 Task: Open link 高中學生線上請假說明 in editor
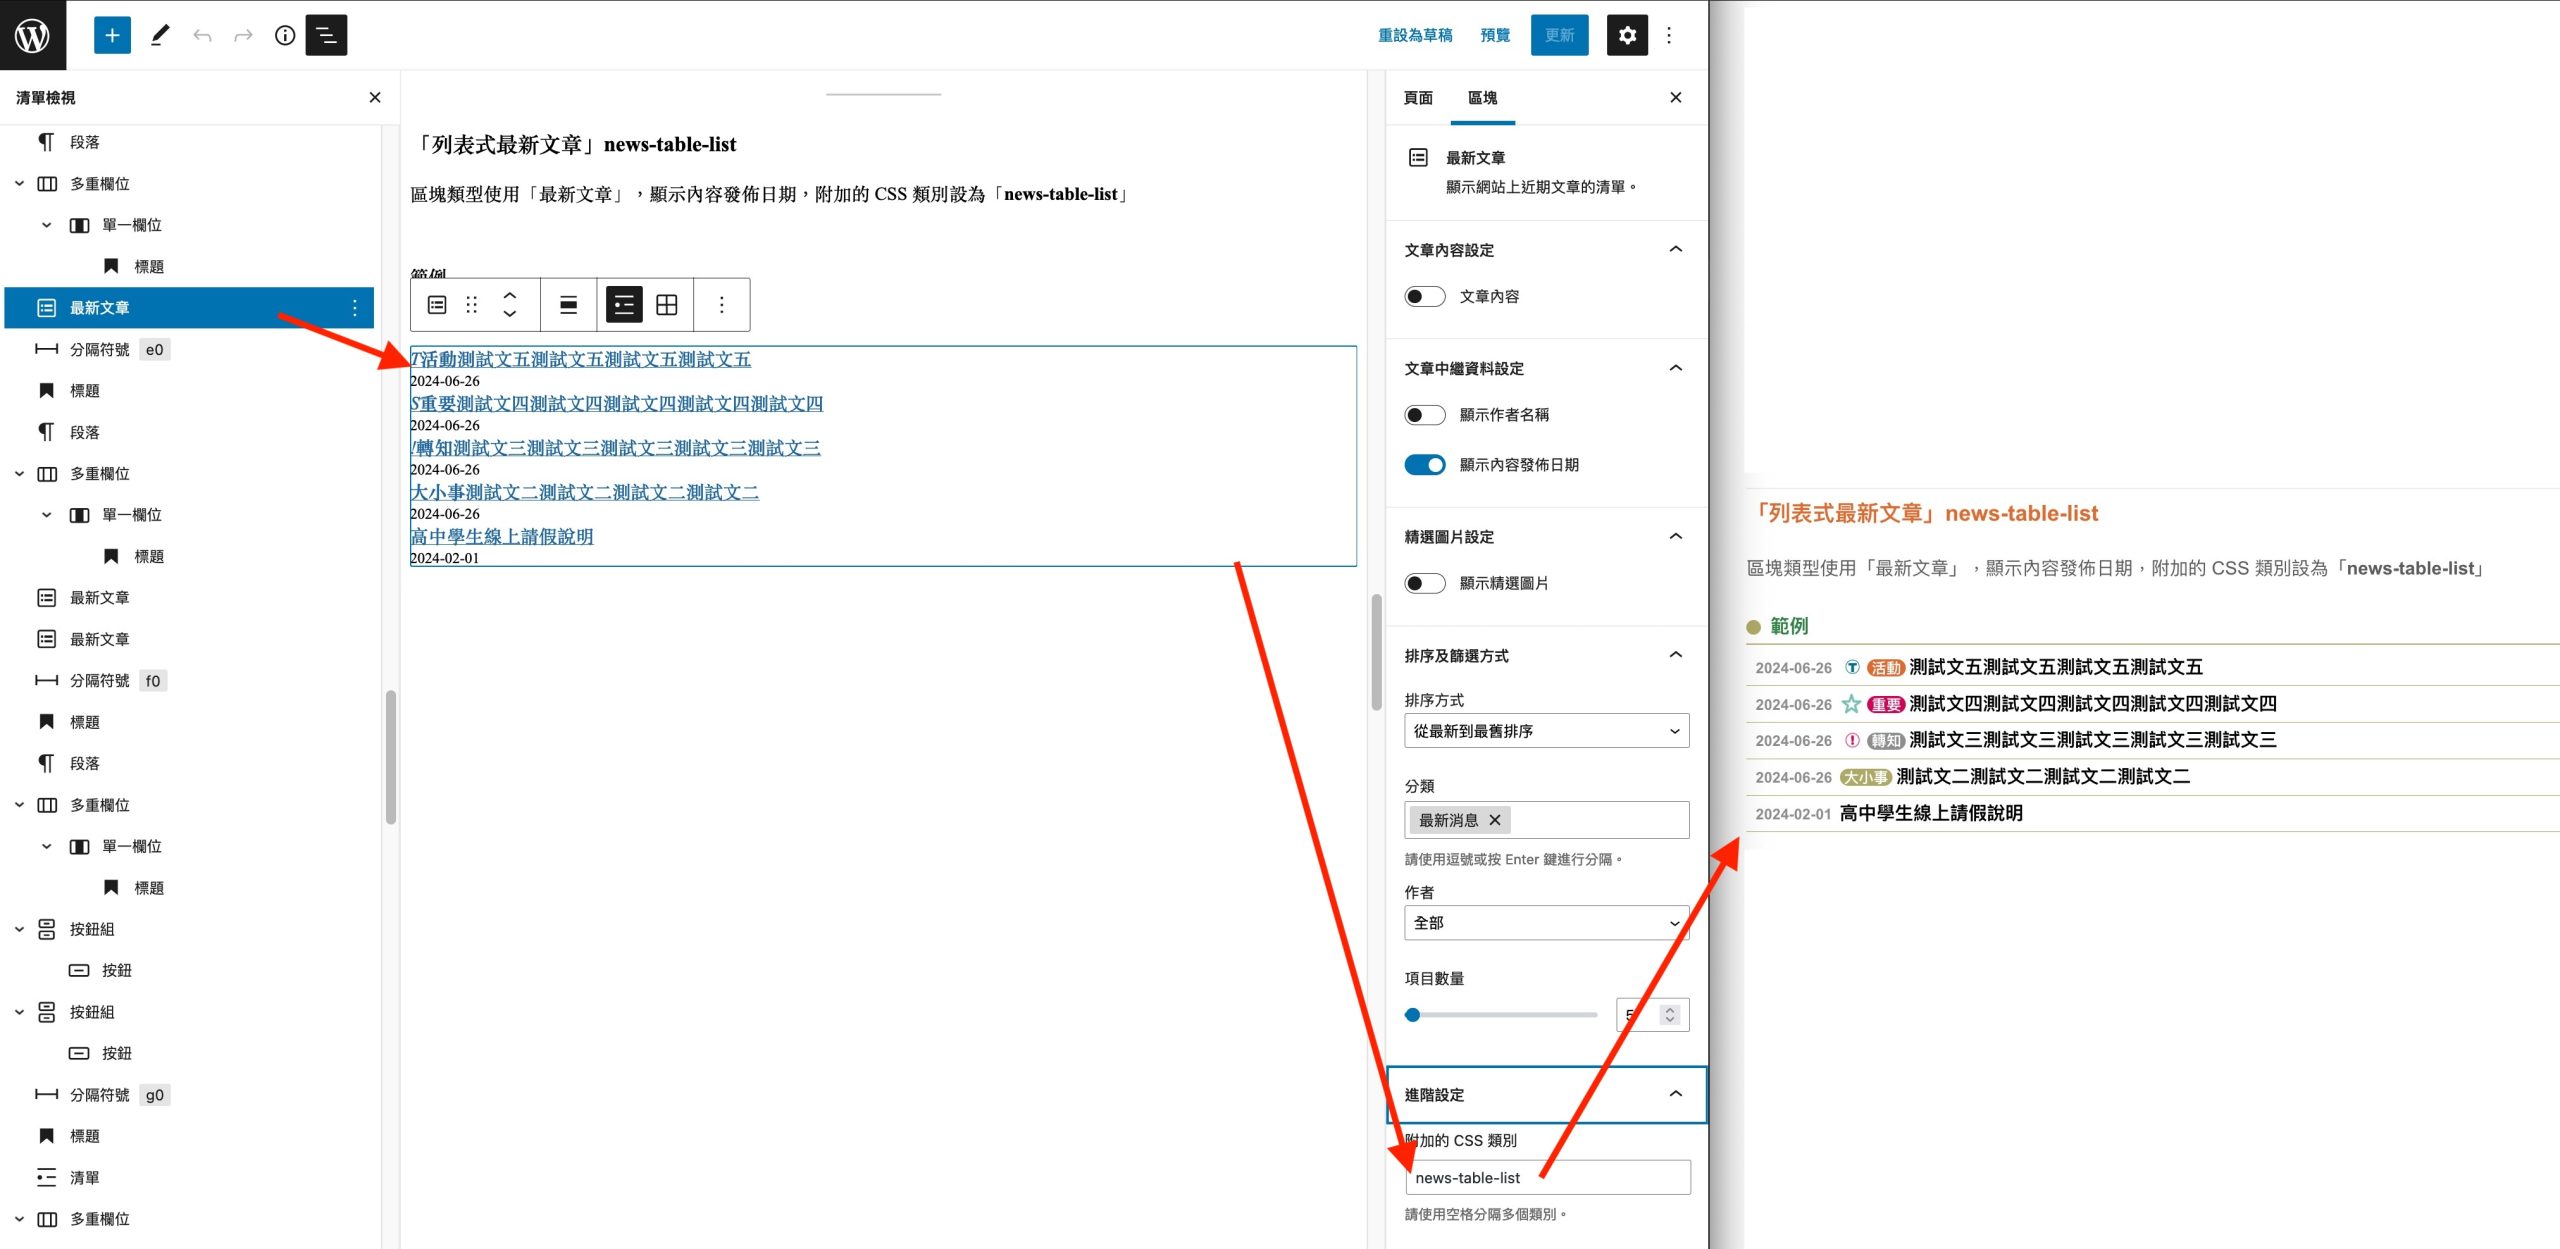pyautogui.click(x=502, y=537)
